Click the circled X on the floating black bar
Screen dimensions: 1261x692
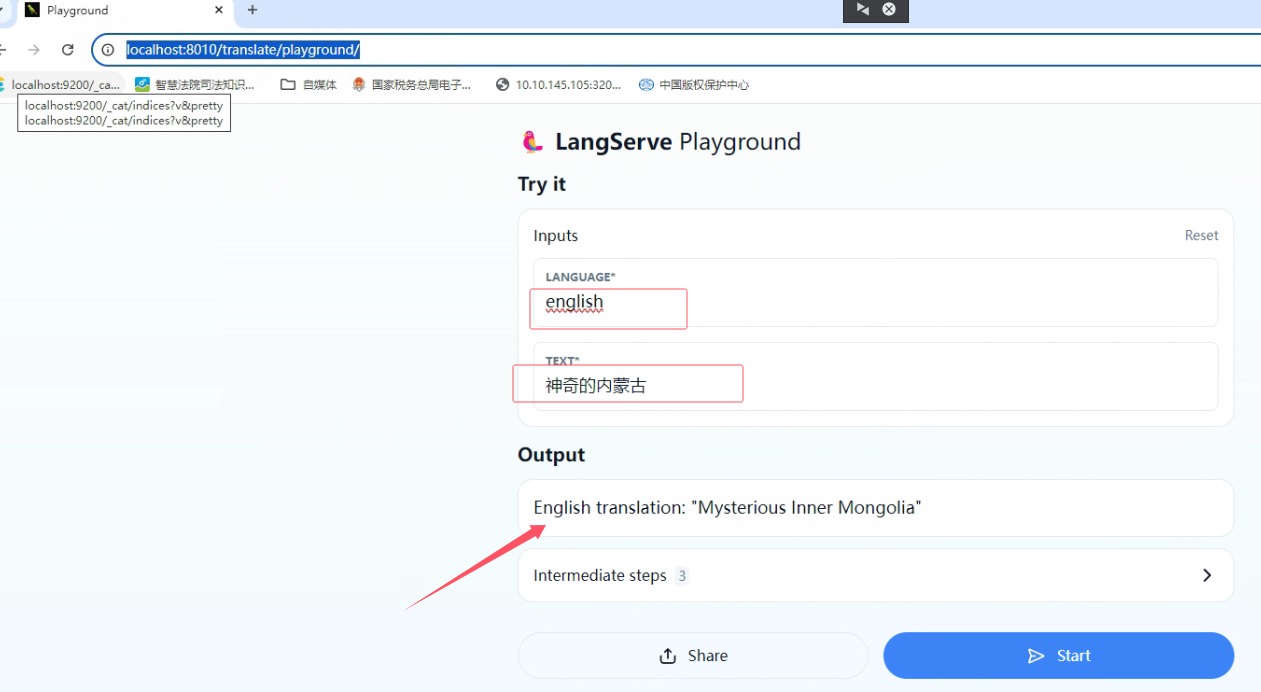[x=889, y=10]
